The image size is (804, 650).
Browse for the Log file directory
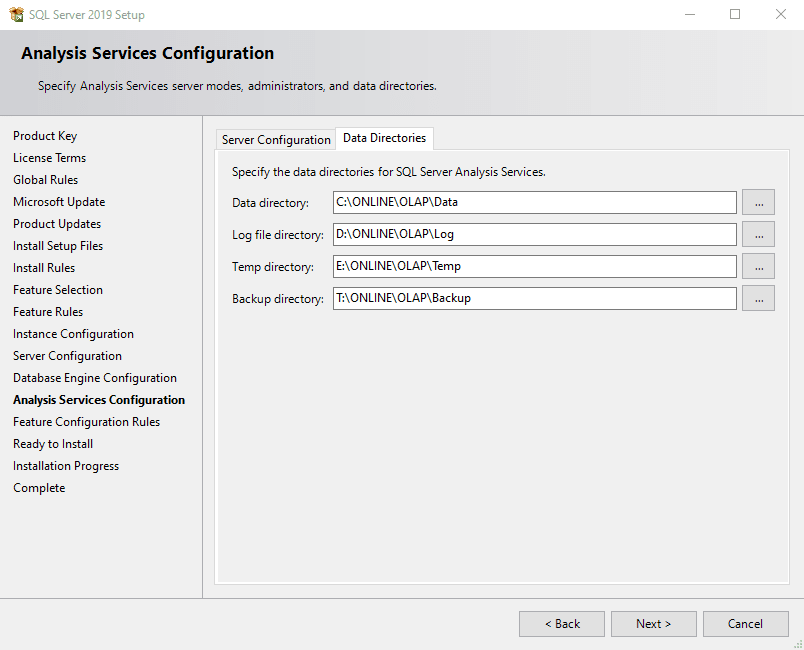[758, 235]
